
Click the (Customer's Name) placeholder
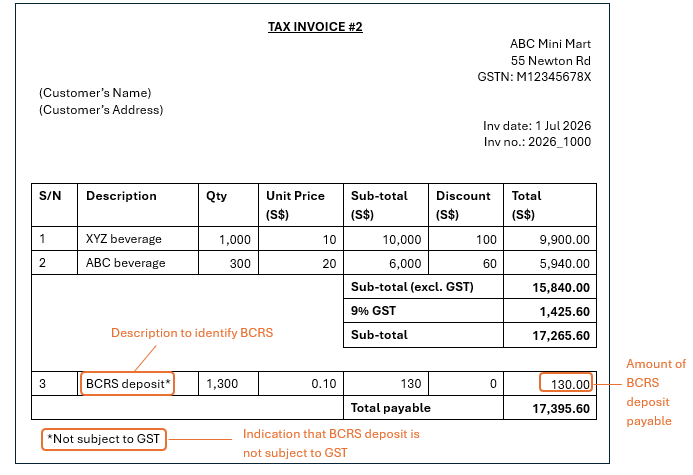(x=95, y=93)
